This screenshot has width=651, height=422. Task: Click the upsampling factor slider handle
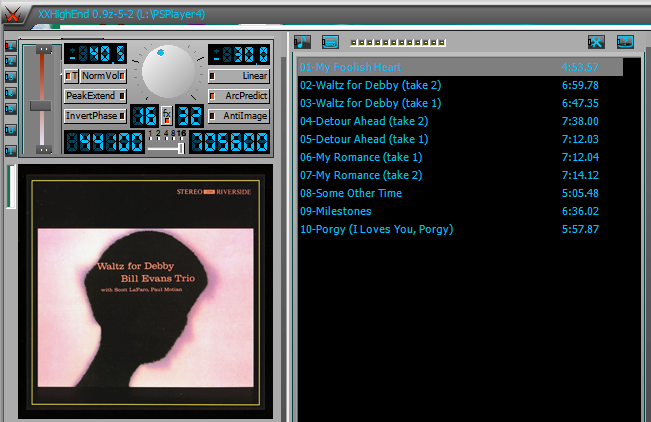point(181,148)
